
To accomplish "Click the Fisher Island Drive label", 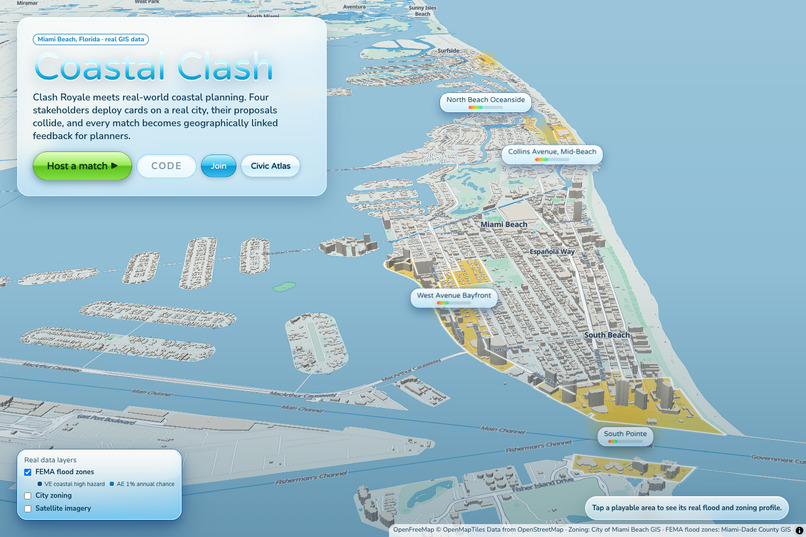I will (543, 484).
